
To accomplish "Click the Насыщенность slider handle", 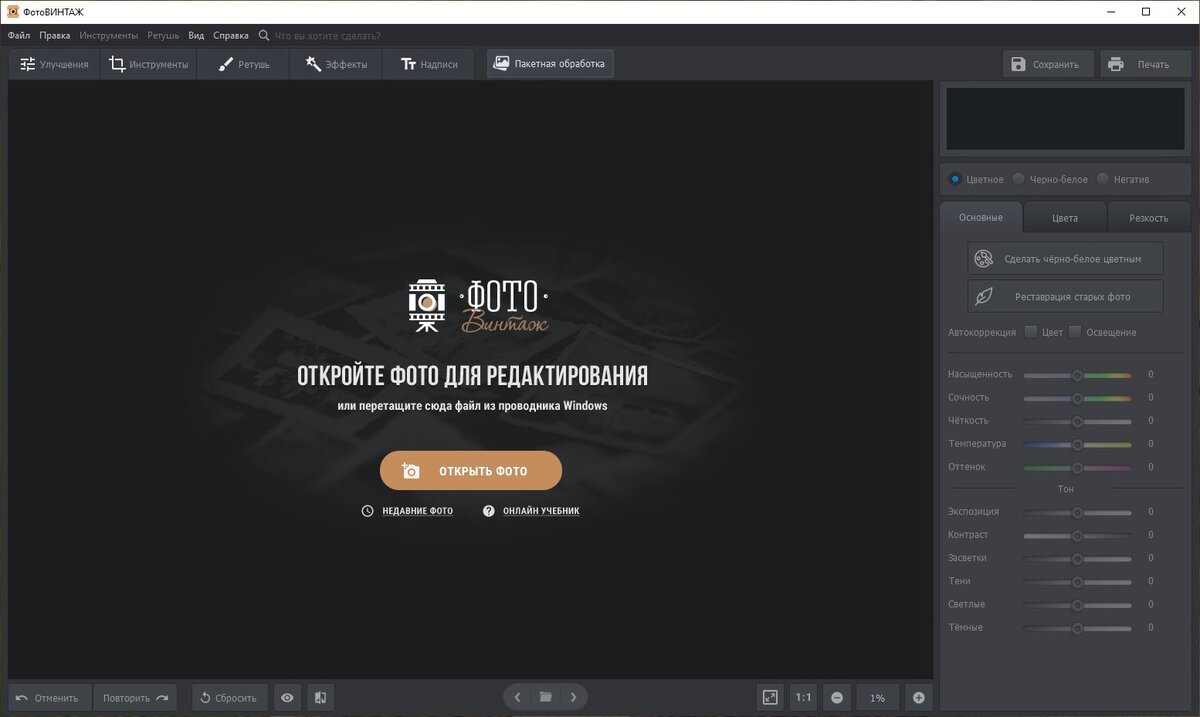I will [1078, 375].
